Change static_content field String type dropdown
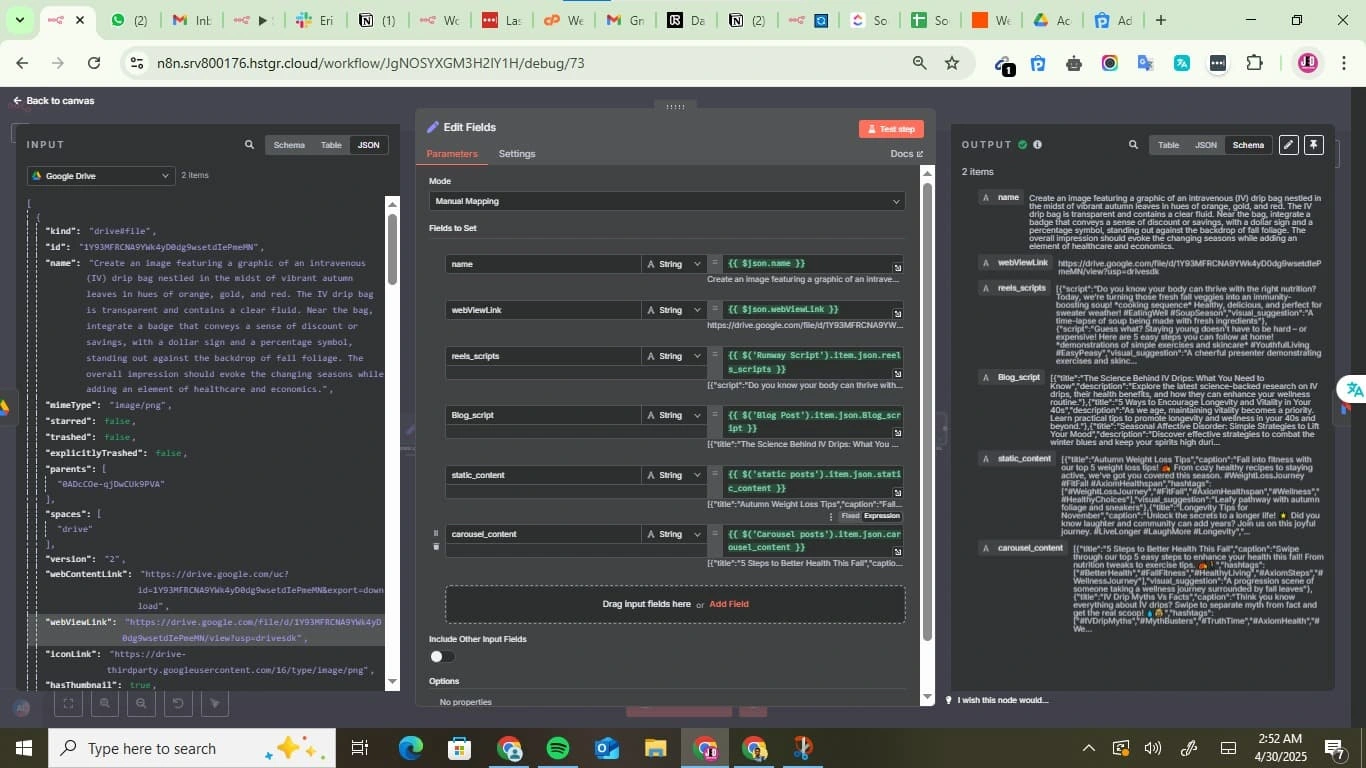 674,475
